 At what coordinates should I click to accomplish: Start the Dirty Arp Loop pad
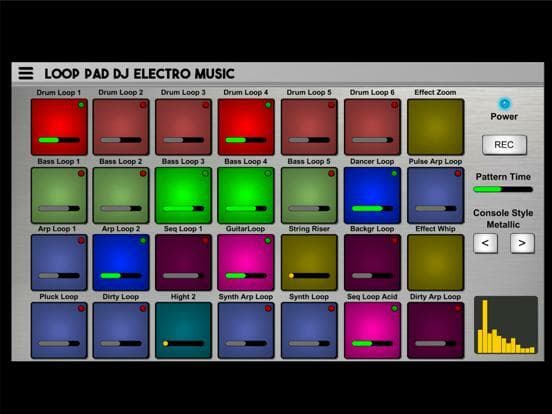[x=435, y=331]
